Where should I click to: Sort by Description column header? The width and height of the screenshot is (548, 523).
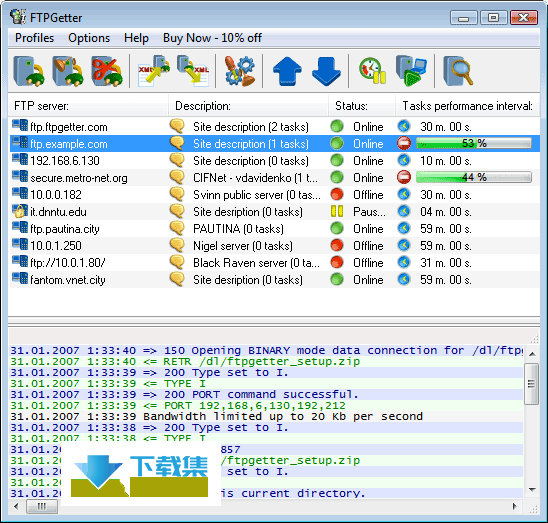coord(248,106)
